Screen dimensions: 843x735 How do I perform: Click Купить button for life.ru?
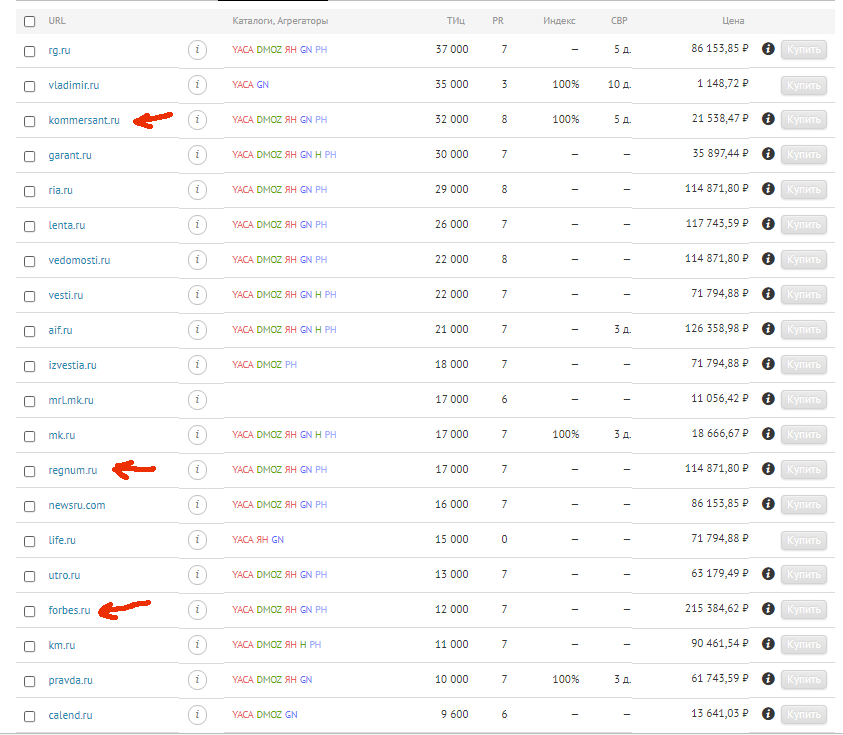[x=804, y=540]
